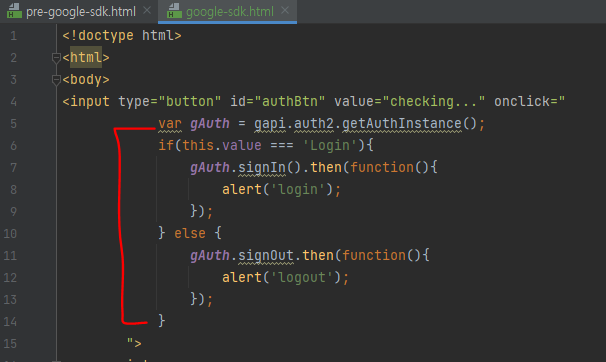Image resolution: width=606 pixels, height=362 pixels.
Task: Click the closing brace on line 14
Action: point(162,321)
